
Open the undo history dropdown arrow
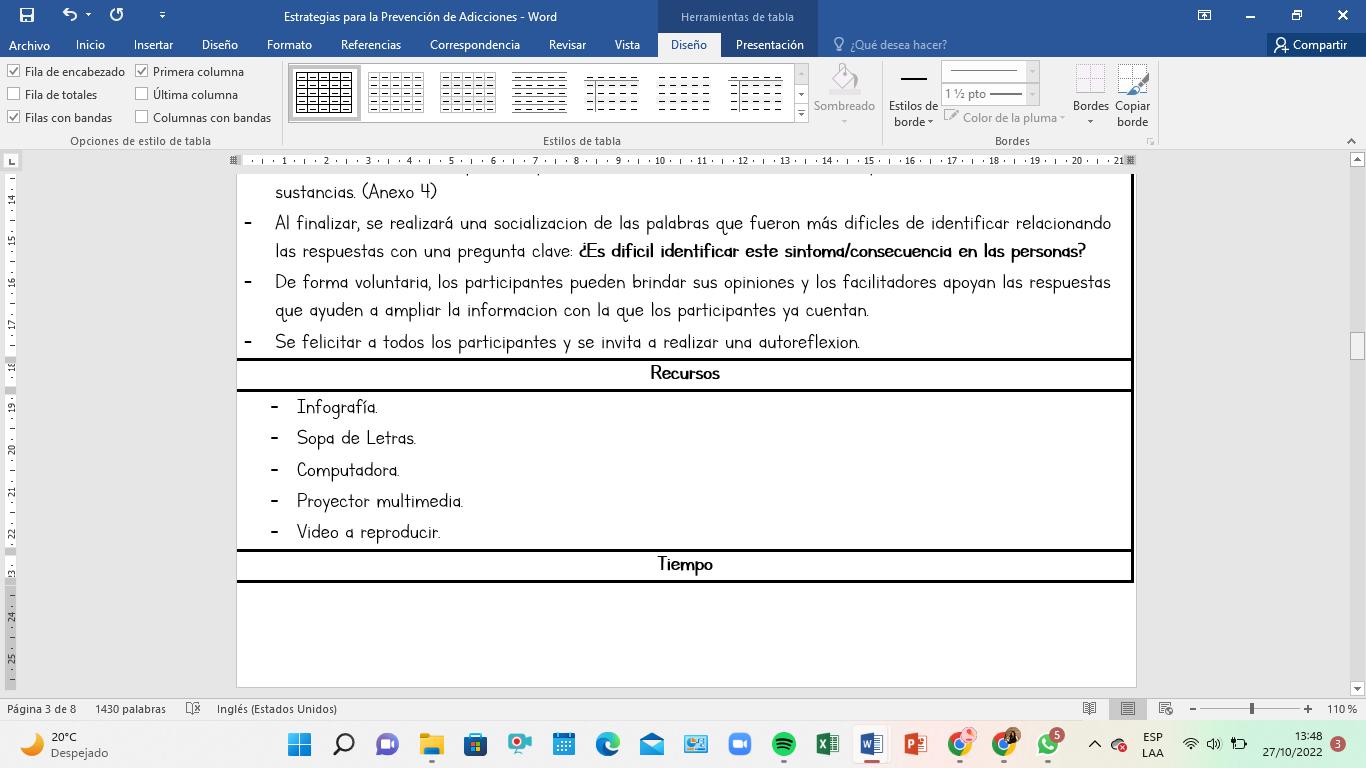pos(89,15)
